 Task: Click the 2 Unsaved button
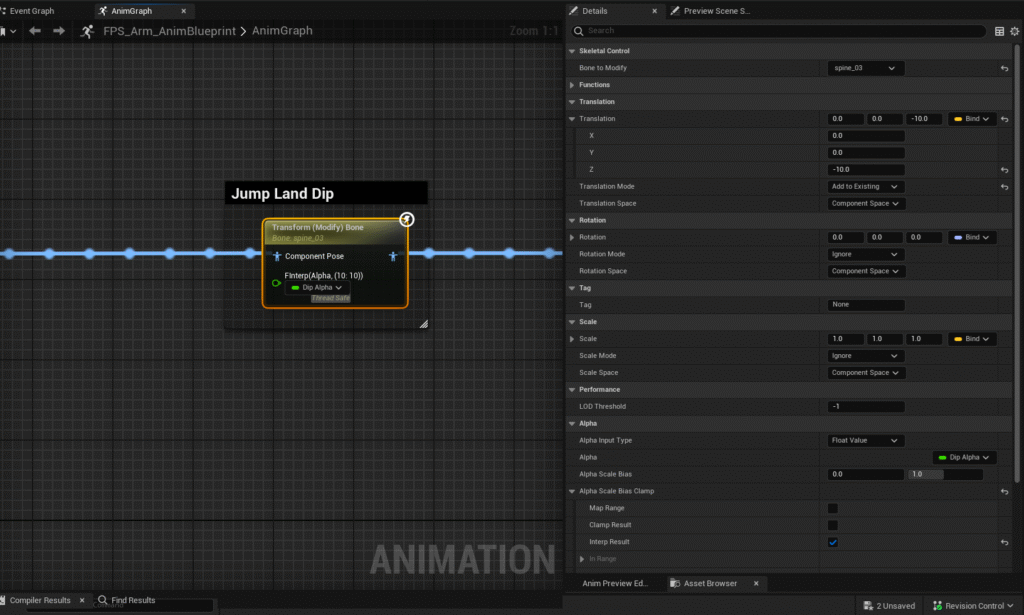pyautogui.click(x=888, y=605)
